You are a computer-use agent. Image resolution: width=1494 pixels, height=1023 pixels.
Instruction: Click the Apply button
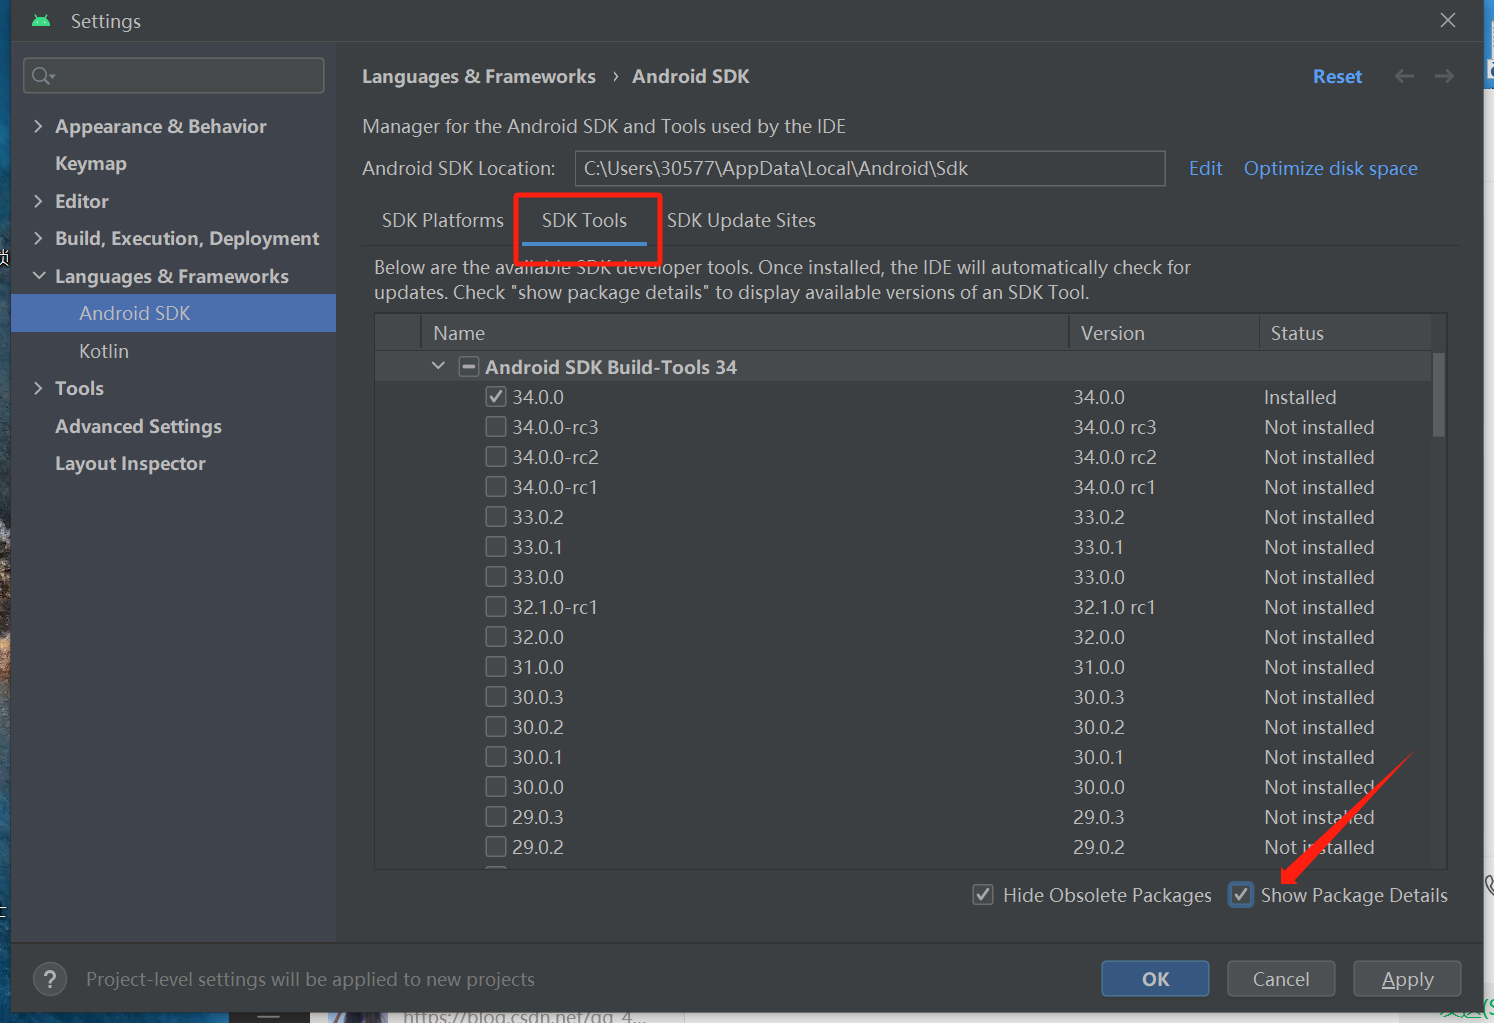pos(1407,979)
